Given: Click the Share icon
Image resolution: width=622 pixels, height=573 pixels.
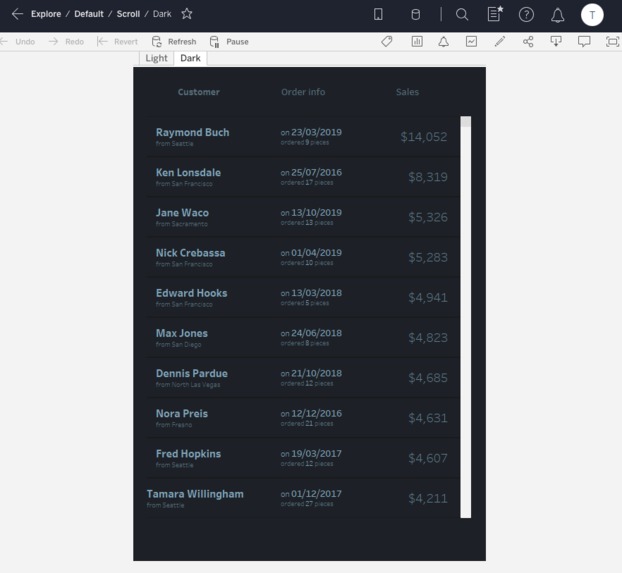Looking at the screenshot, I should click(528, 41).
